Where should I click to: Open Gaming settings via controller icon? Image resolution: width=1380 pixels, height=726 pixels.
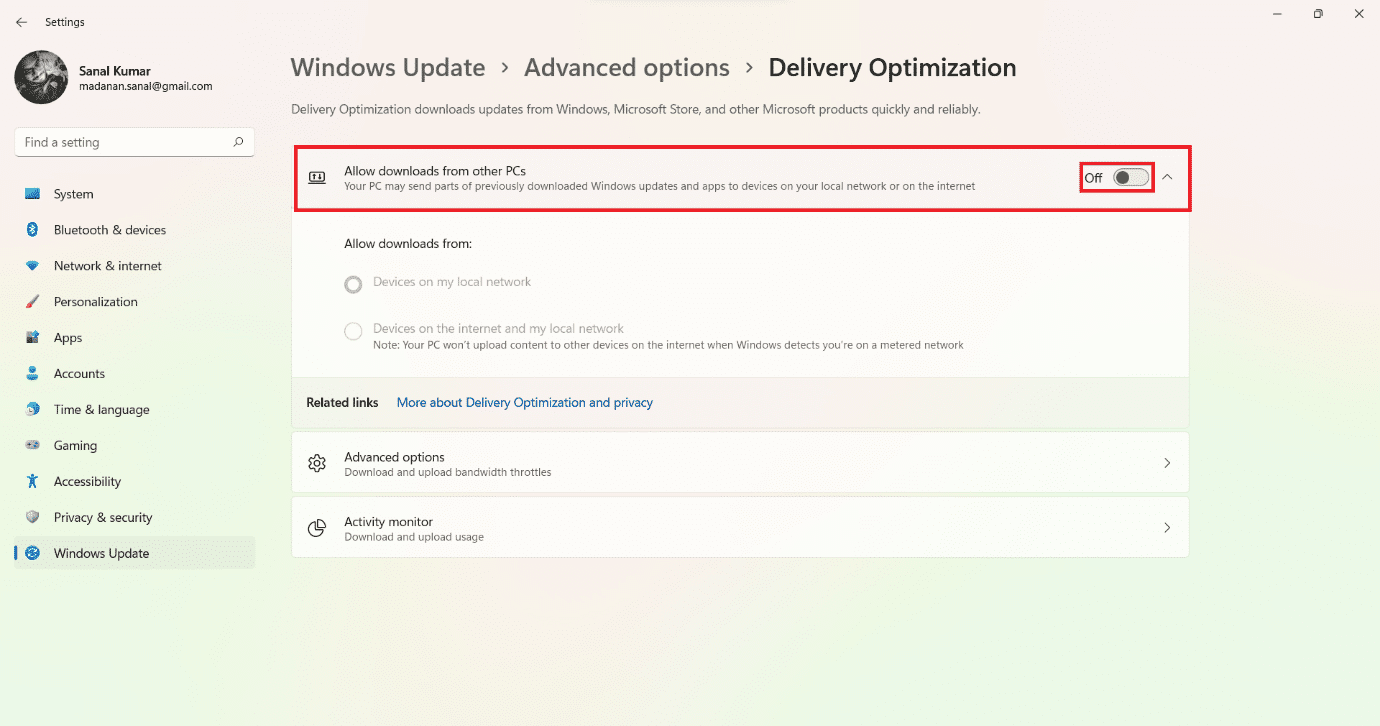point(33,445)
